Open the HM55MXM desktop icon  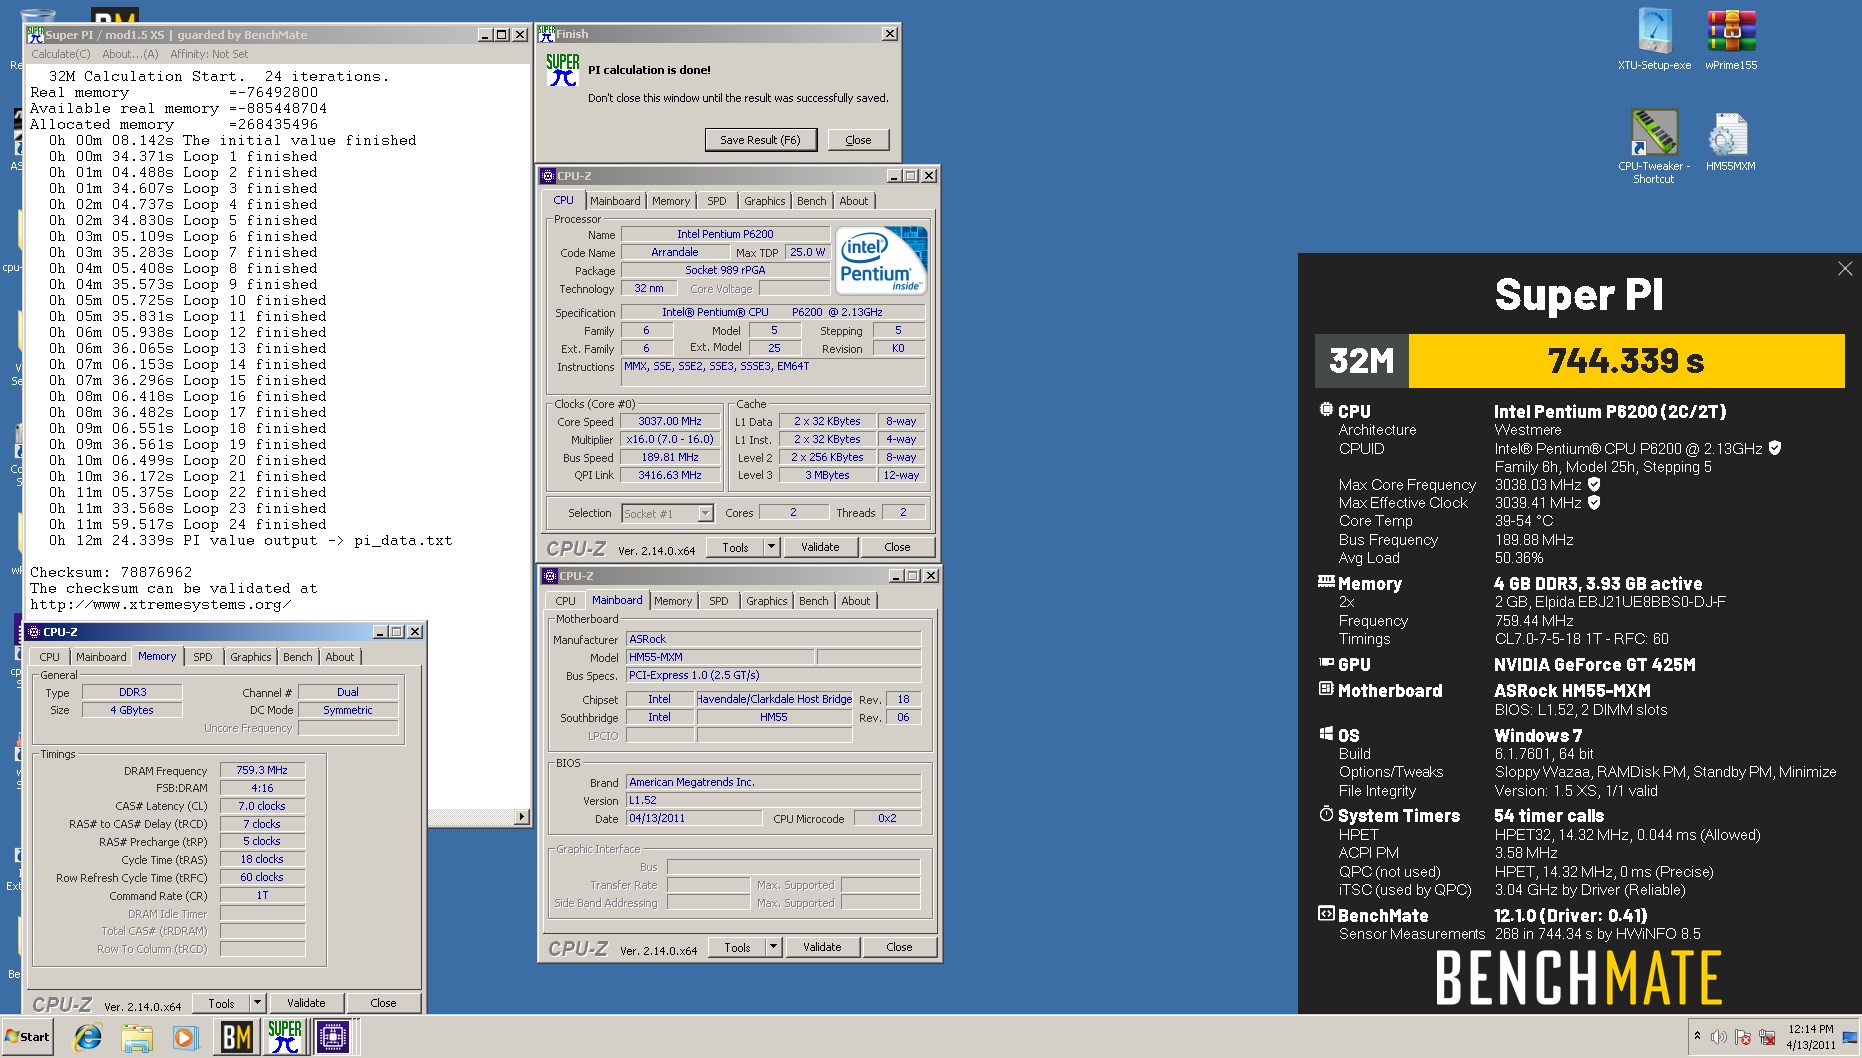1730,141
